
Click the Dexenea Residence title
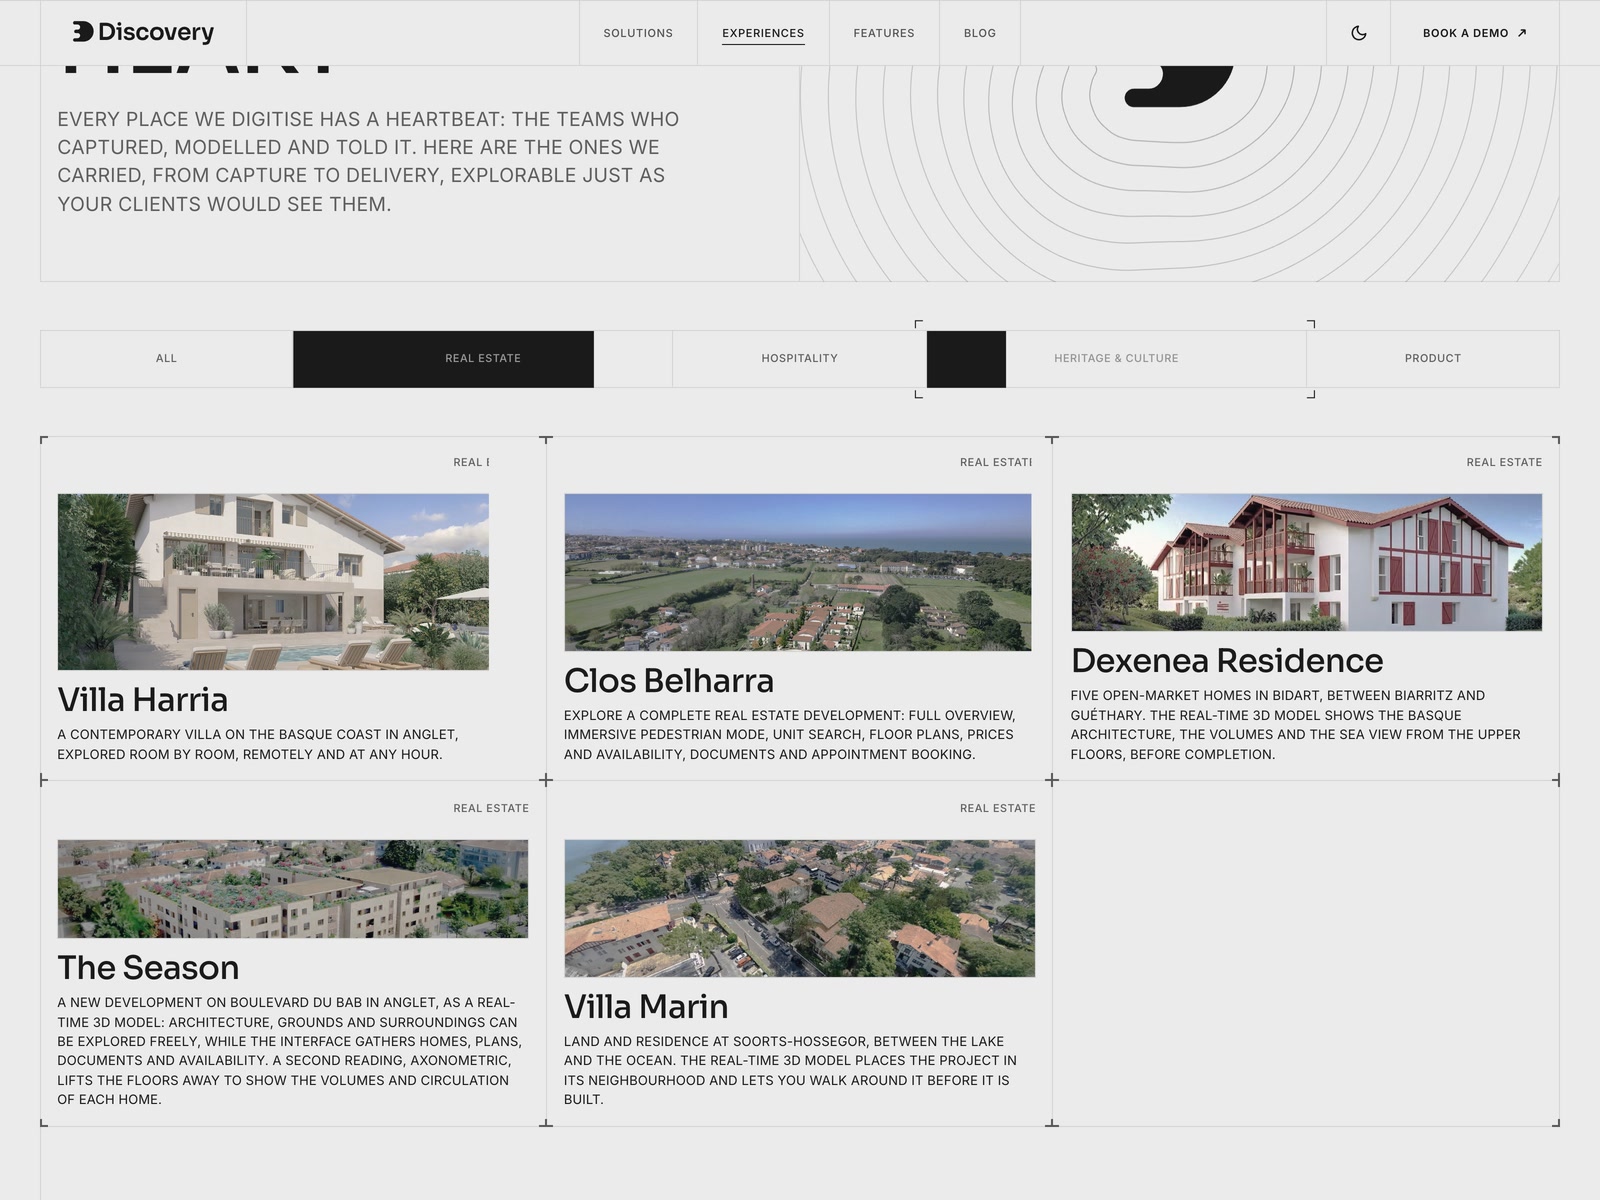(1227, 660)
